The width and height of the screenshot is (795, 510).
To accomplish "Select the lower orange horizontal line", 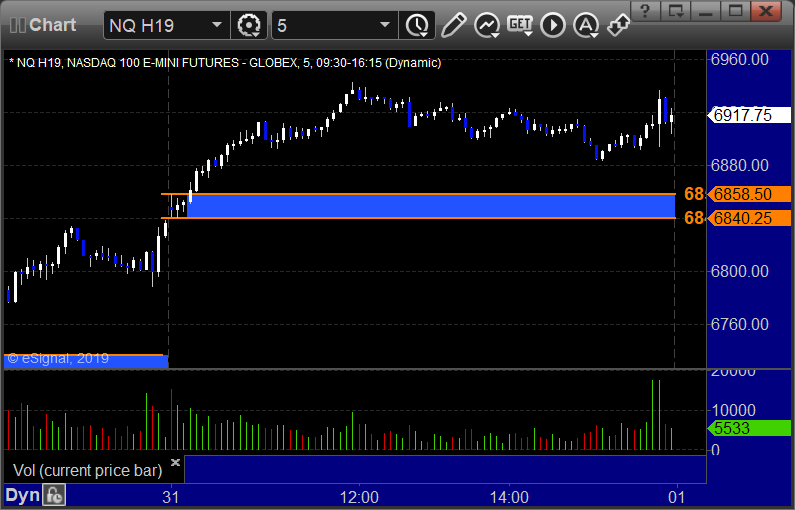I will coord(418,218).
